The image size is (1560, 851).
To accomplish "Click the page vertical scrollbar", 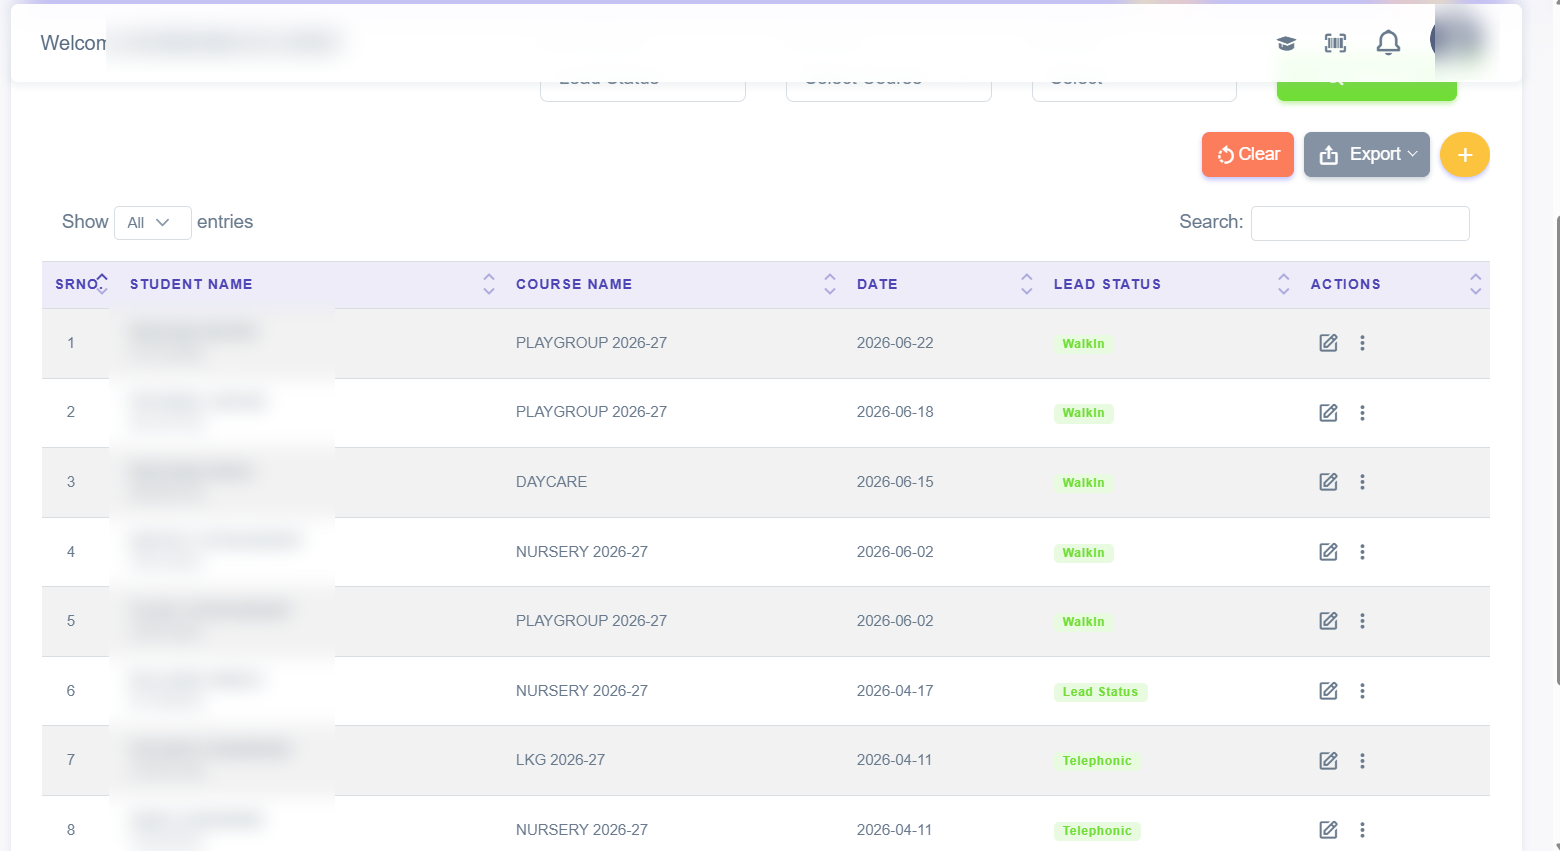I will pyautogui.click(x=1557, y=450).
